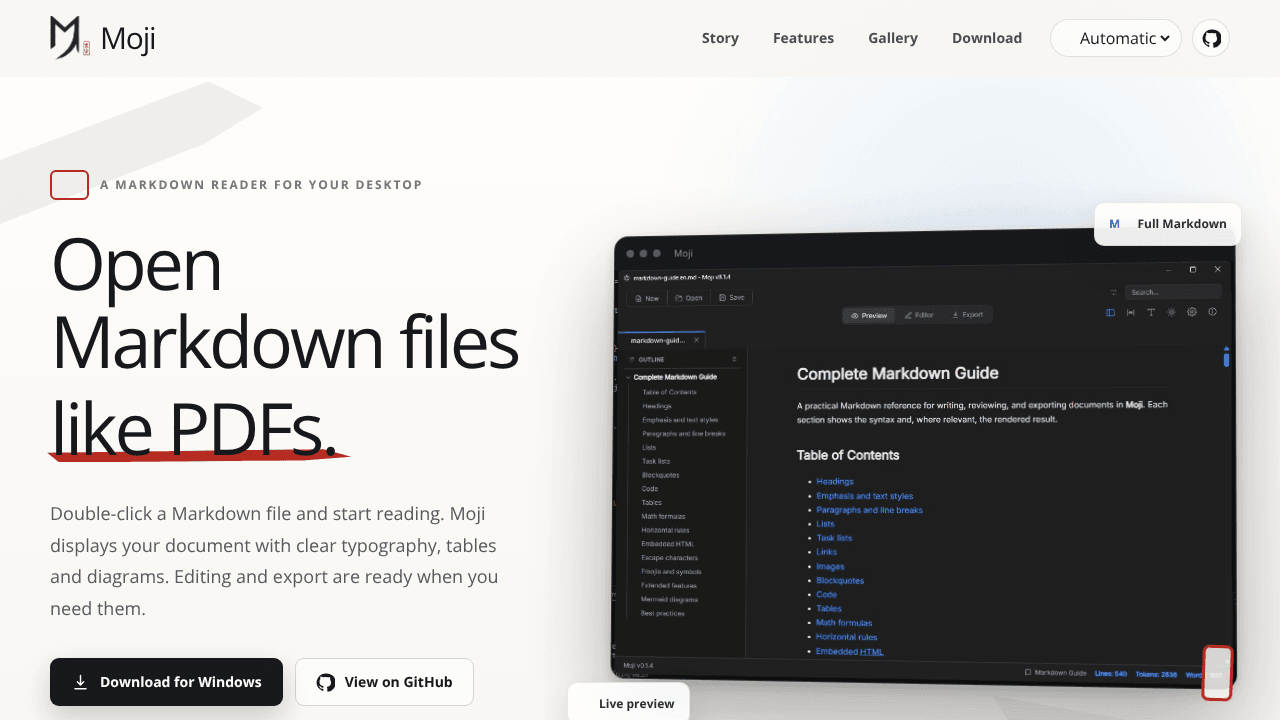
Task: Click the Complete Markdown Guide document heading
Action: 898,374
